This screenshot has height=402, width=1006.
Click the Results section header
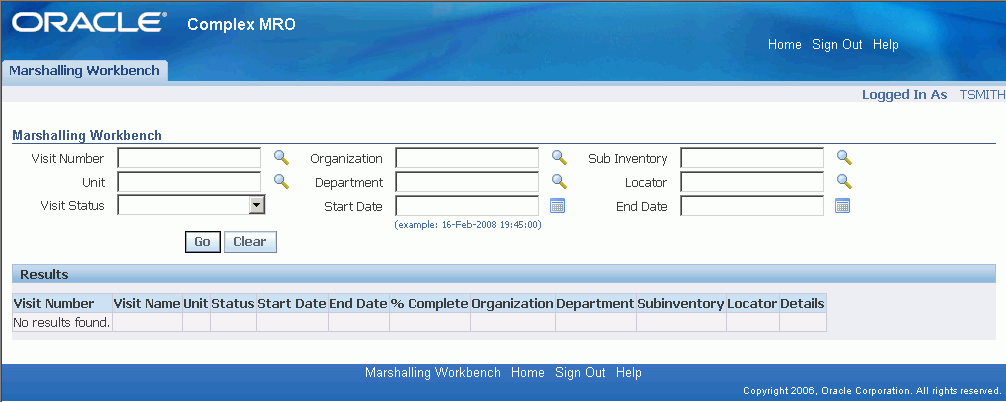[x=504, y=274]
